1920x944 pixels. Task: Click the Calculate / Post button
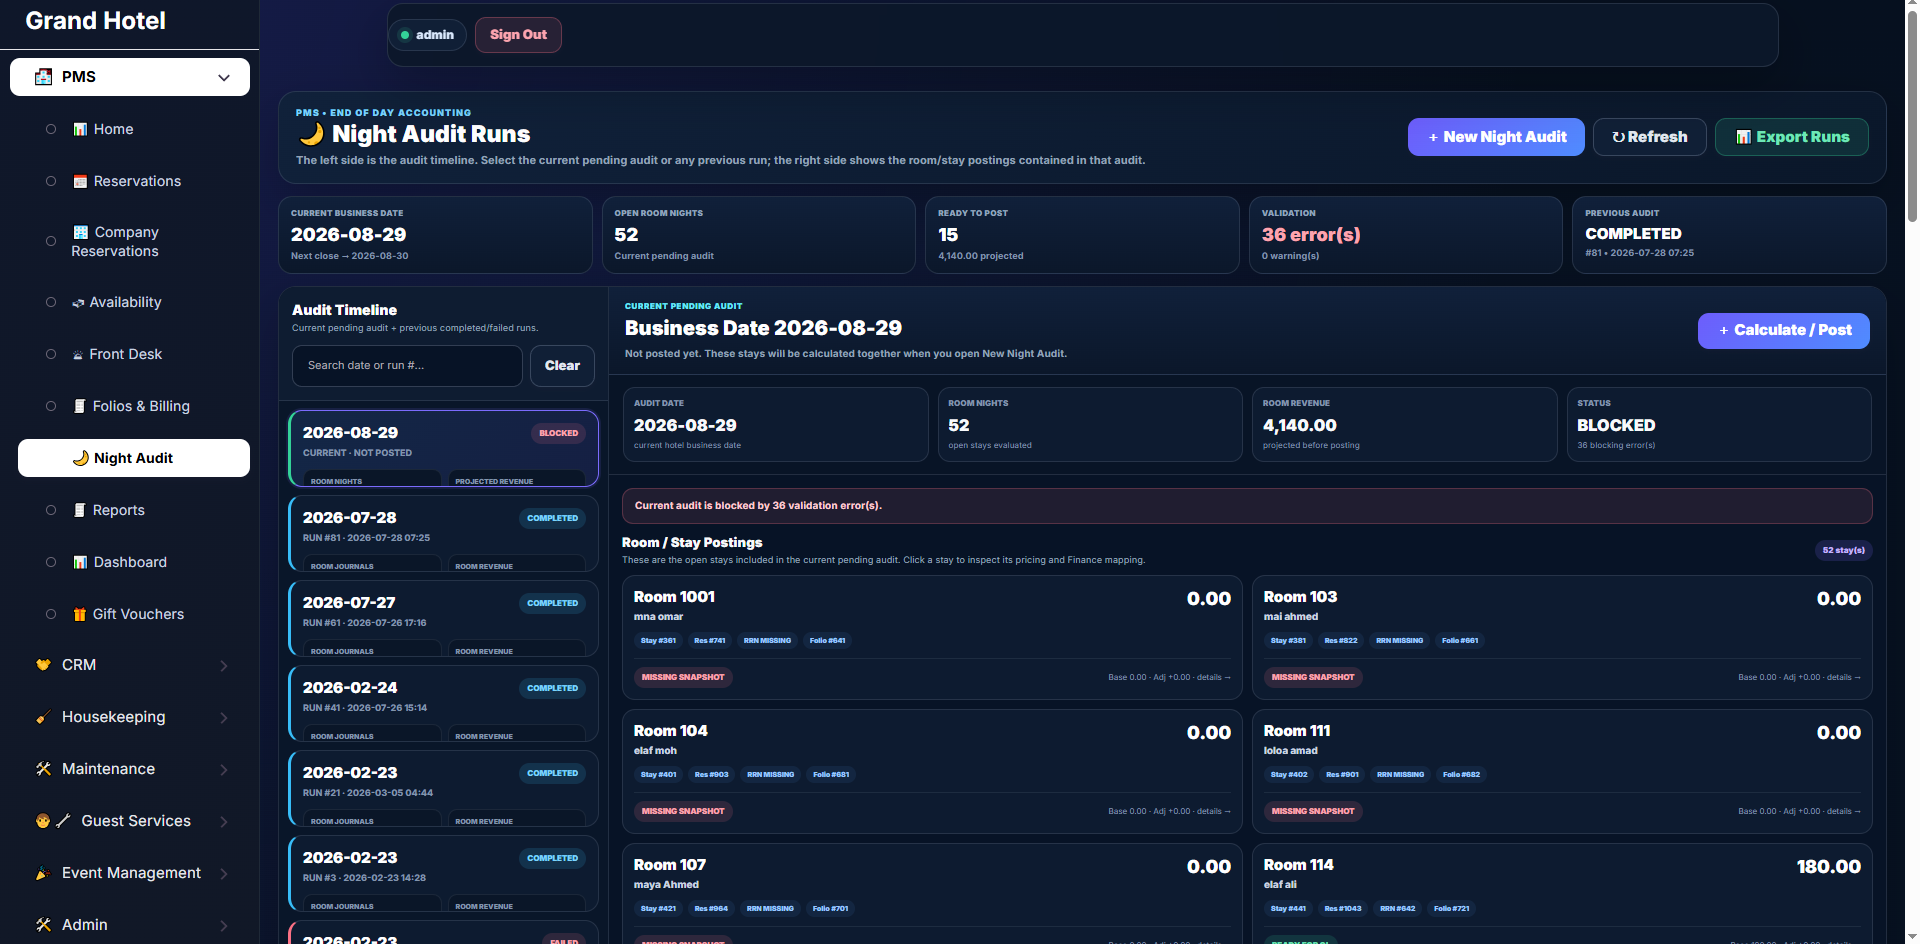click(x=1784, y=331)
